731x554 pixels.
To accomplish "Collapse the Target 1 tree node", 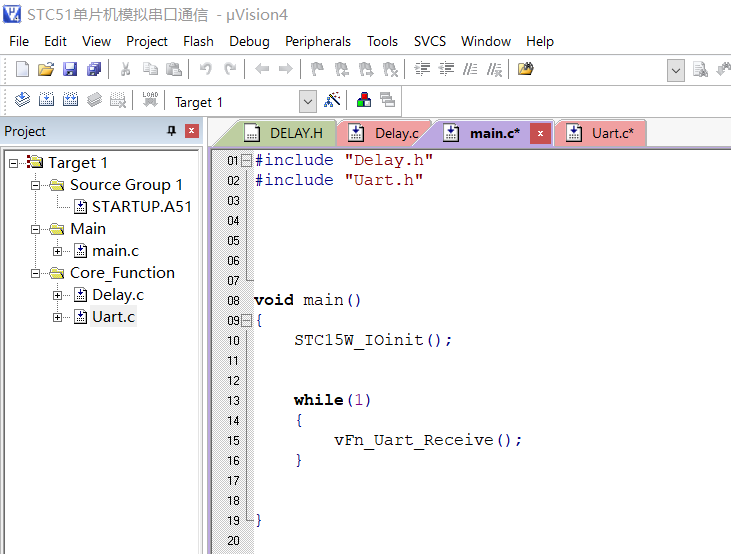I will (14, 163).
